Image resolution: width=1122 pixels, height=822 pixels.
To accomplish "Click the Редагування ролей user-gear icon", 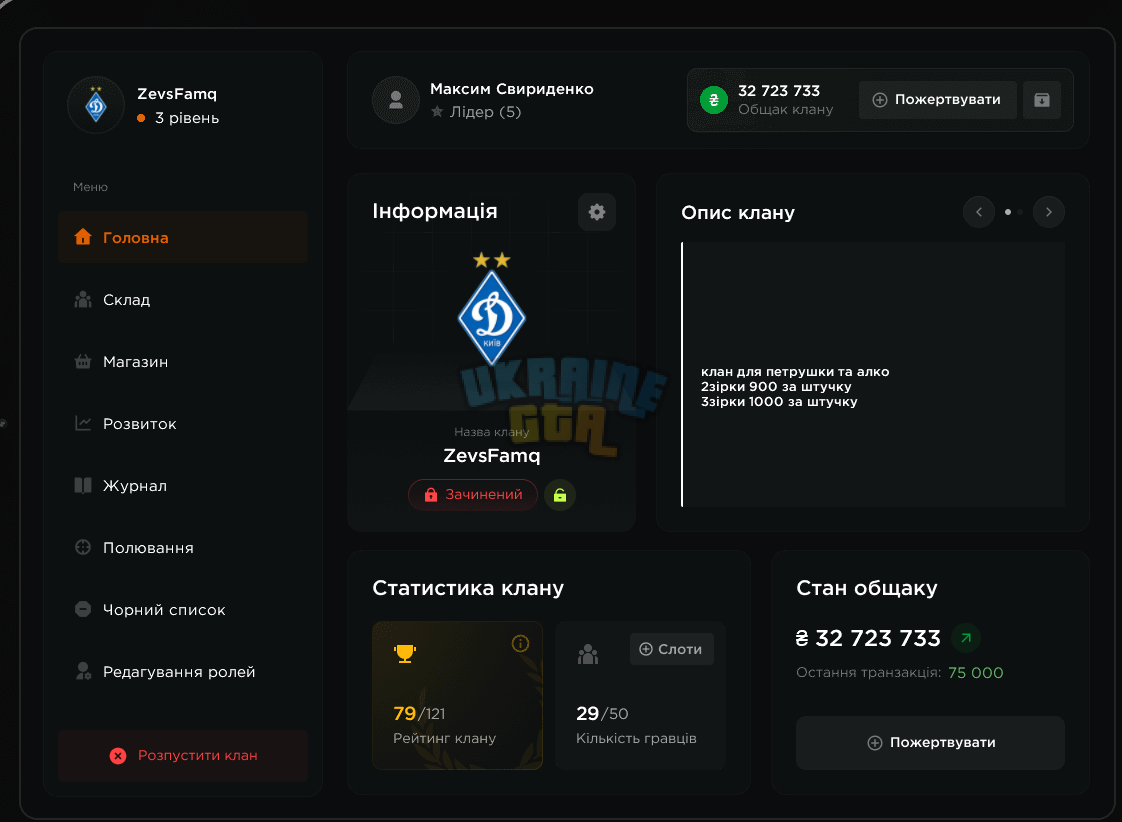I will click(83, 671).
